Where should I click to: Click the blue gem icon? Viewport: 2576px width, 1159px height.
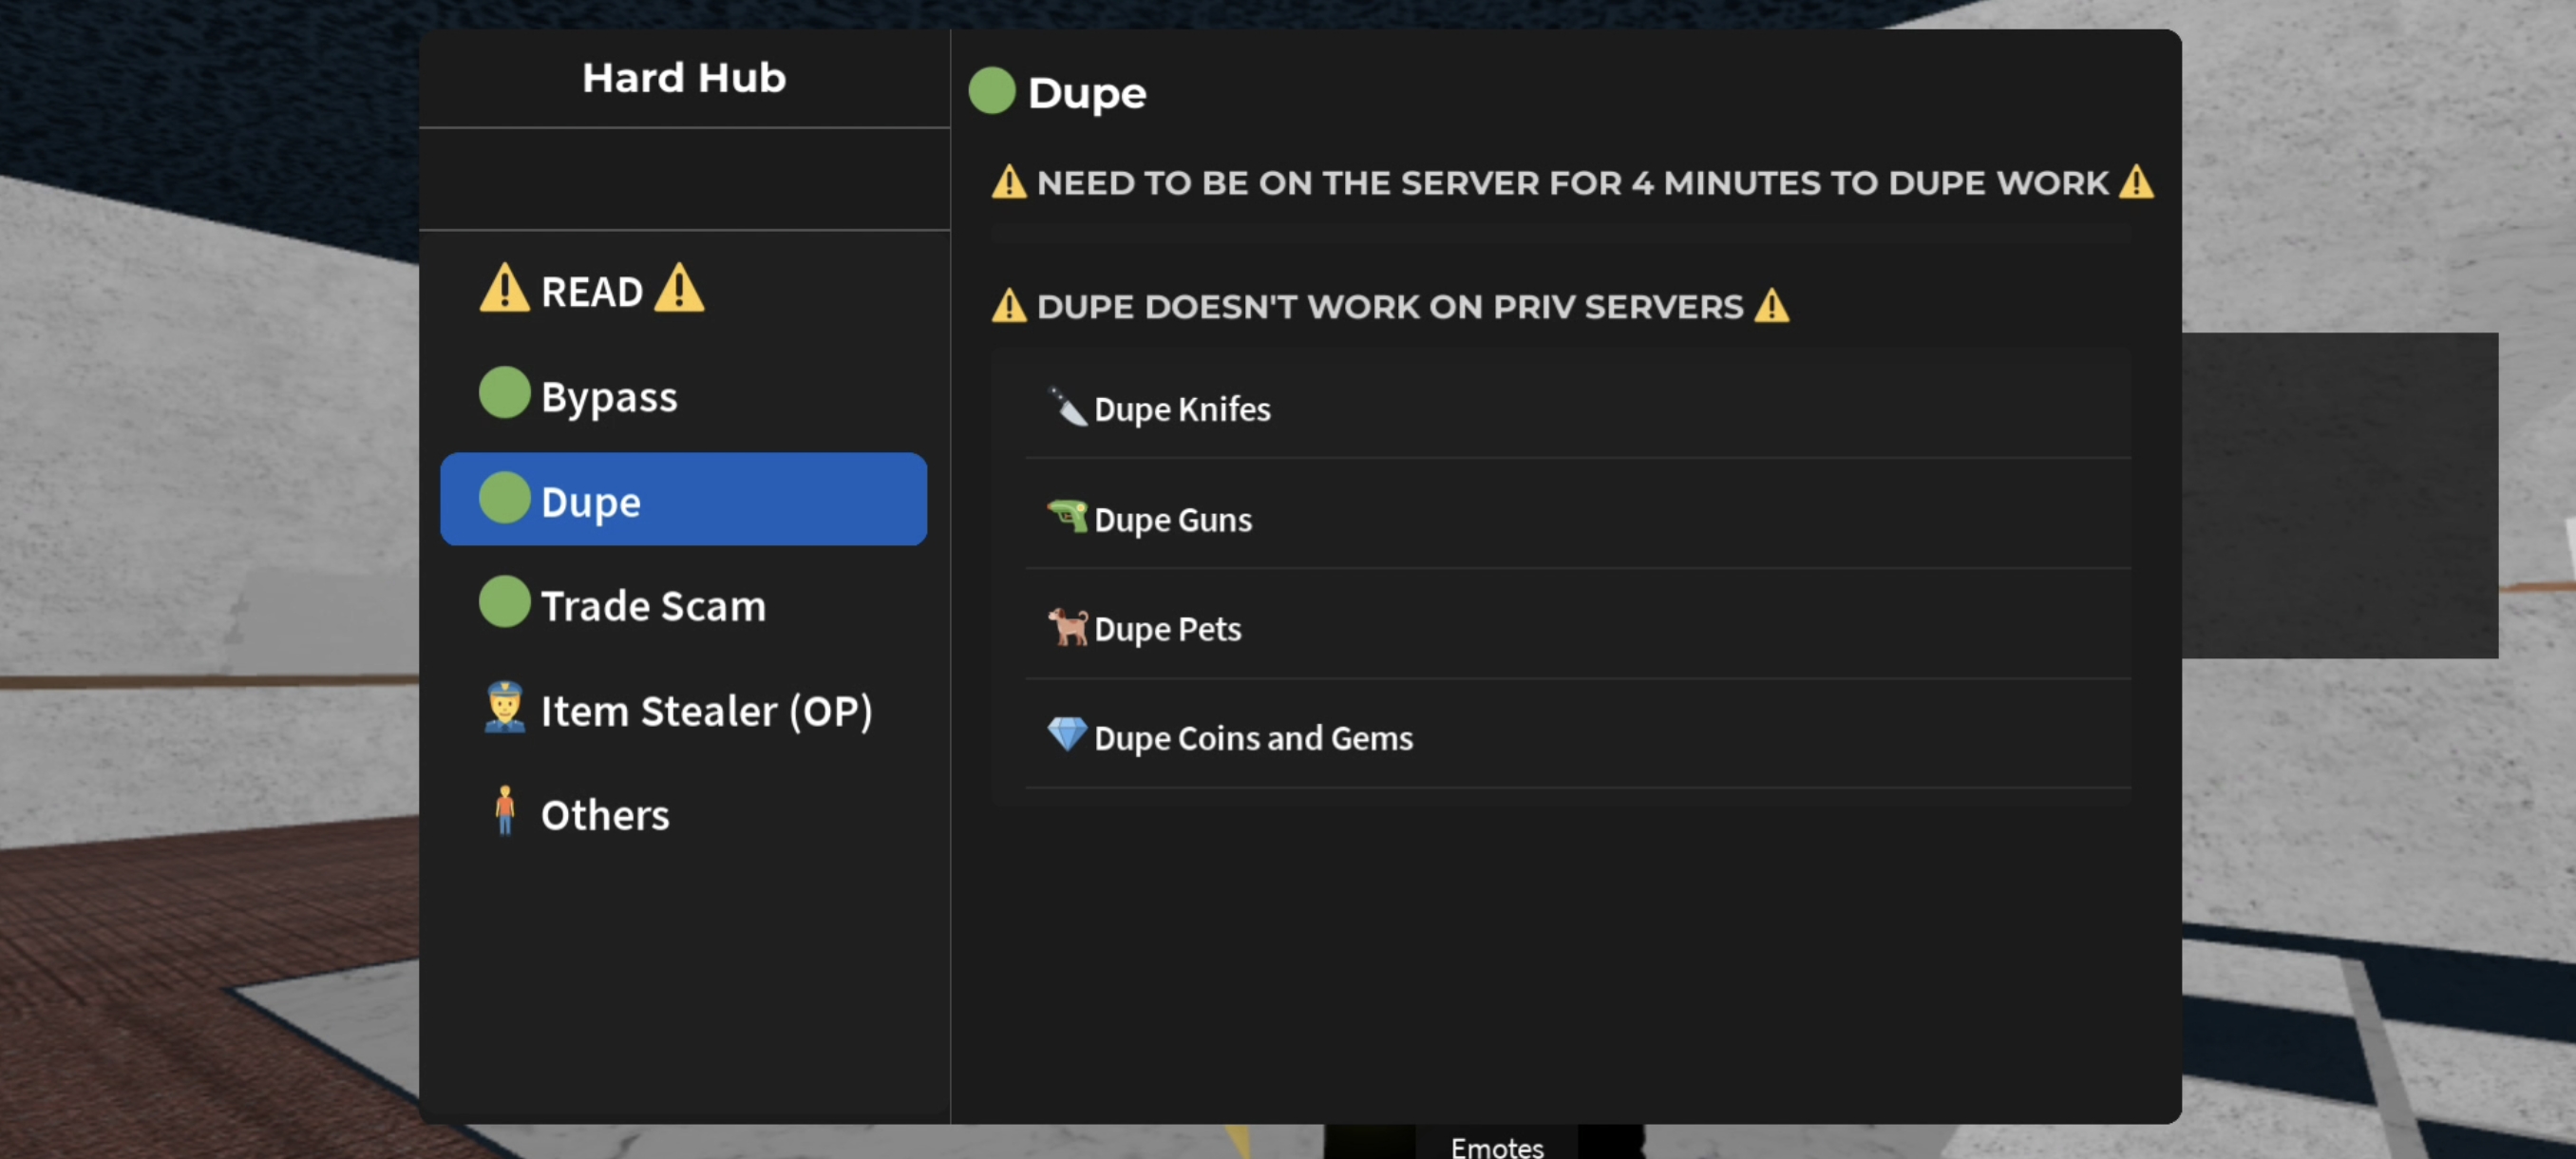click(x=1066, y=735)
